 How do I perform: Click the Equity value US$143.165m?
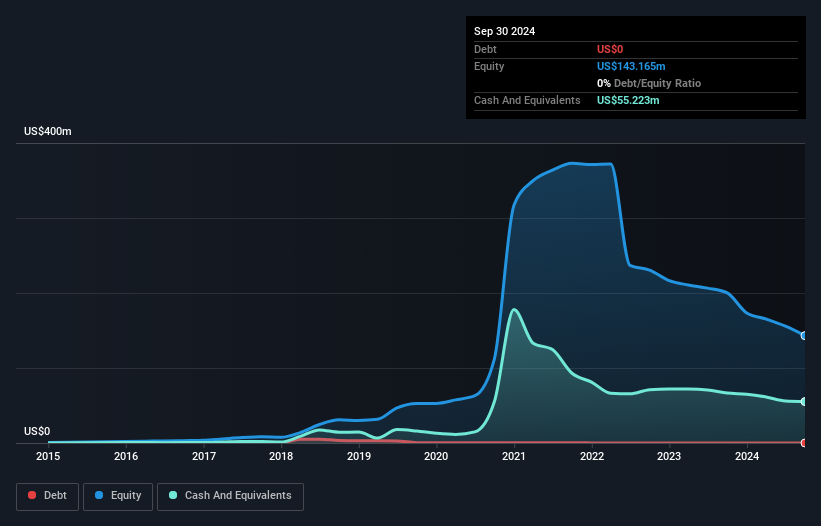[631, 66]
